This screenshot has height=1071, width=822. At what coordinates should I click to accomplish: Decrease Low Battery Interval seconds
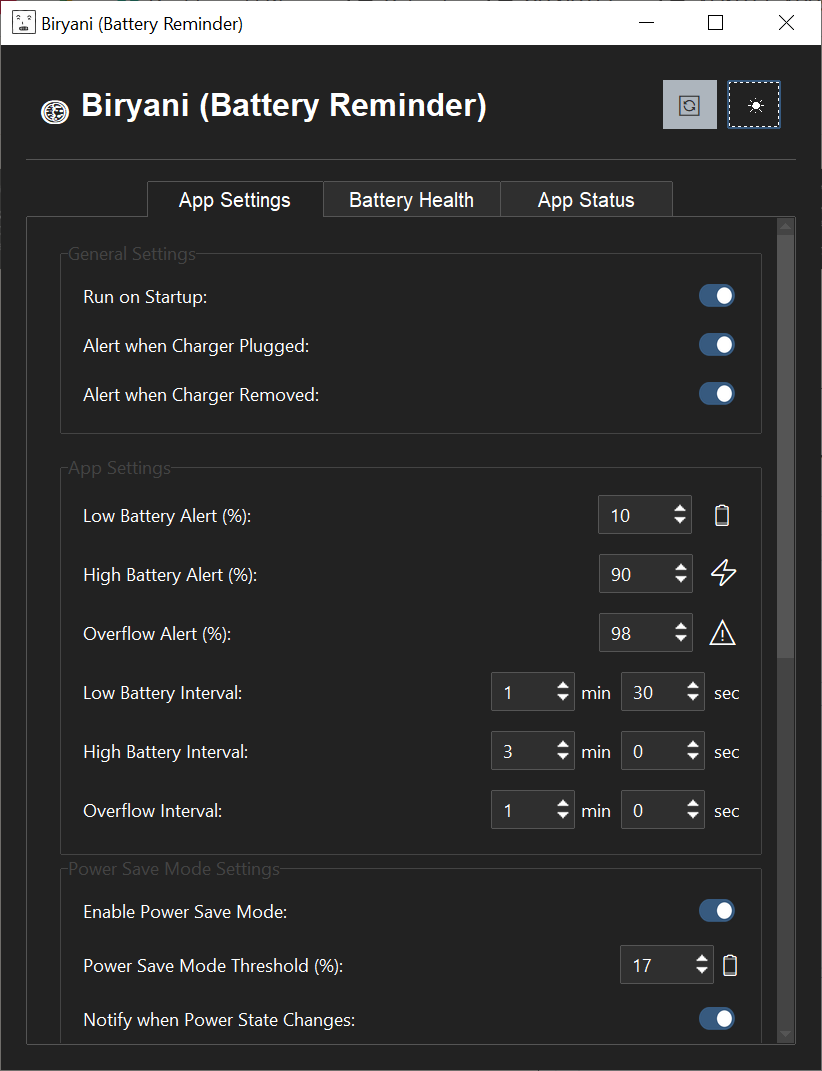coord(693,697)
